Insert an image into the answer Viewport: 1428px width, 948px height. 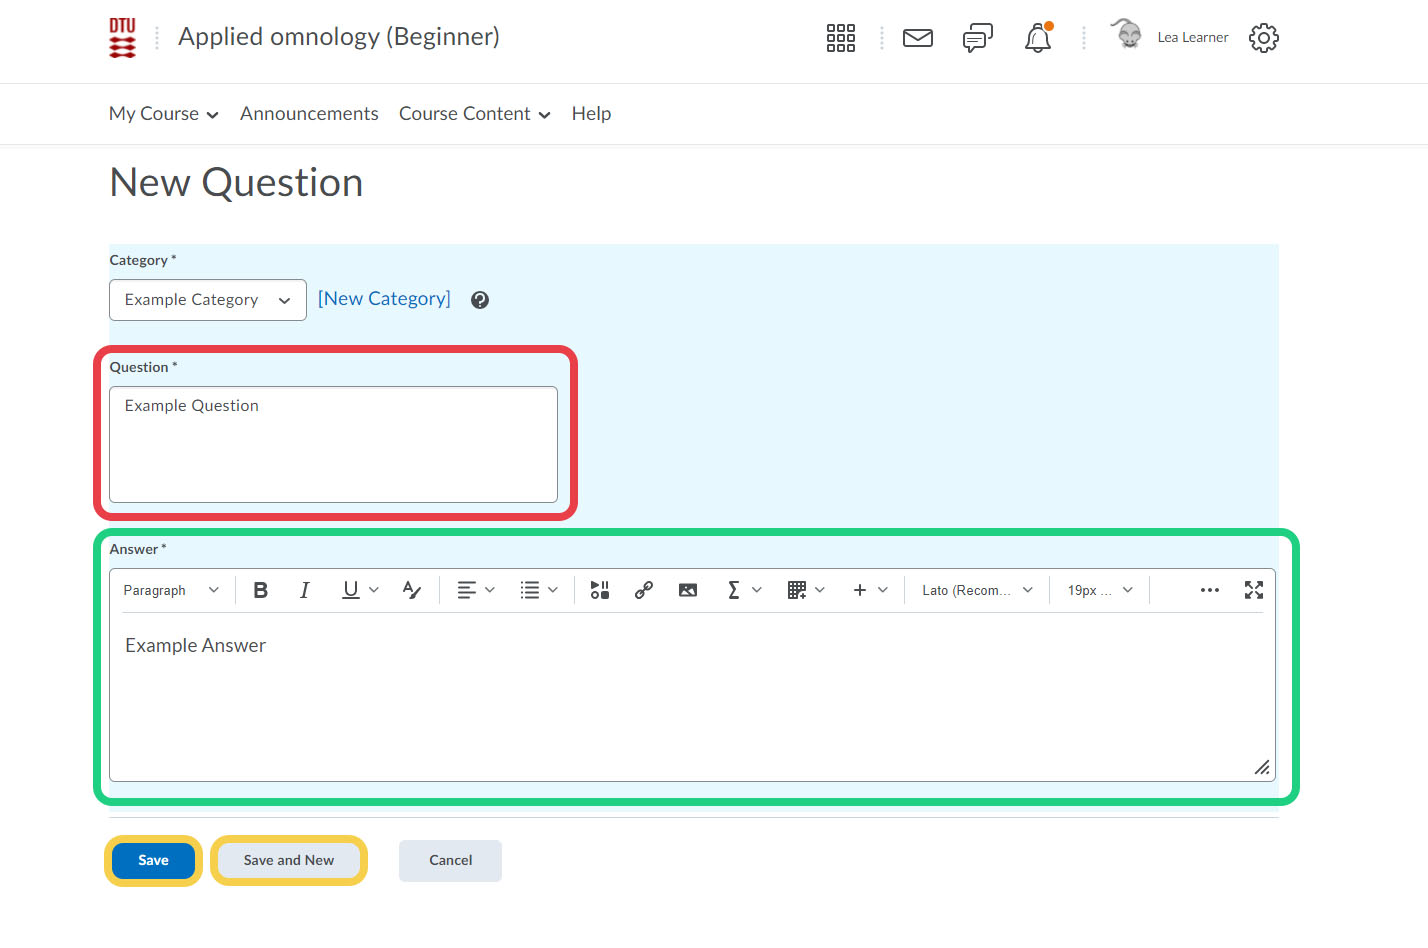coord(688,590)
